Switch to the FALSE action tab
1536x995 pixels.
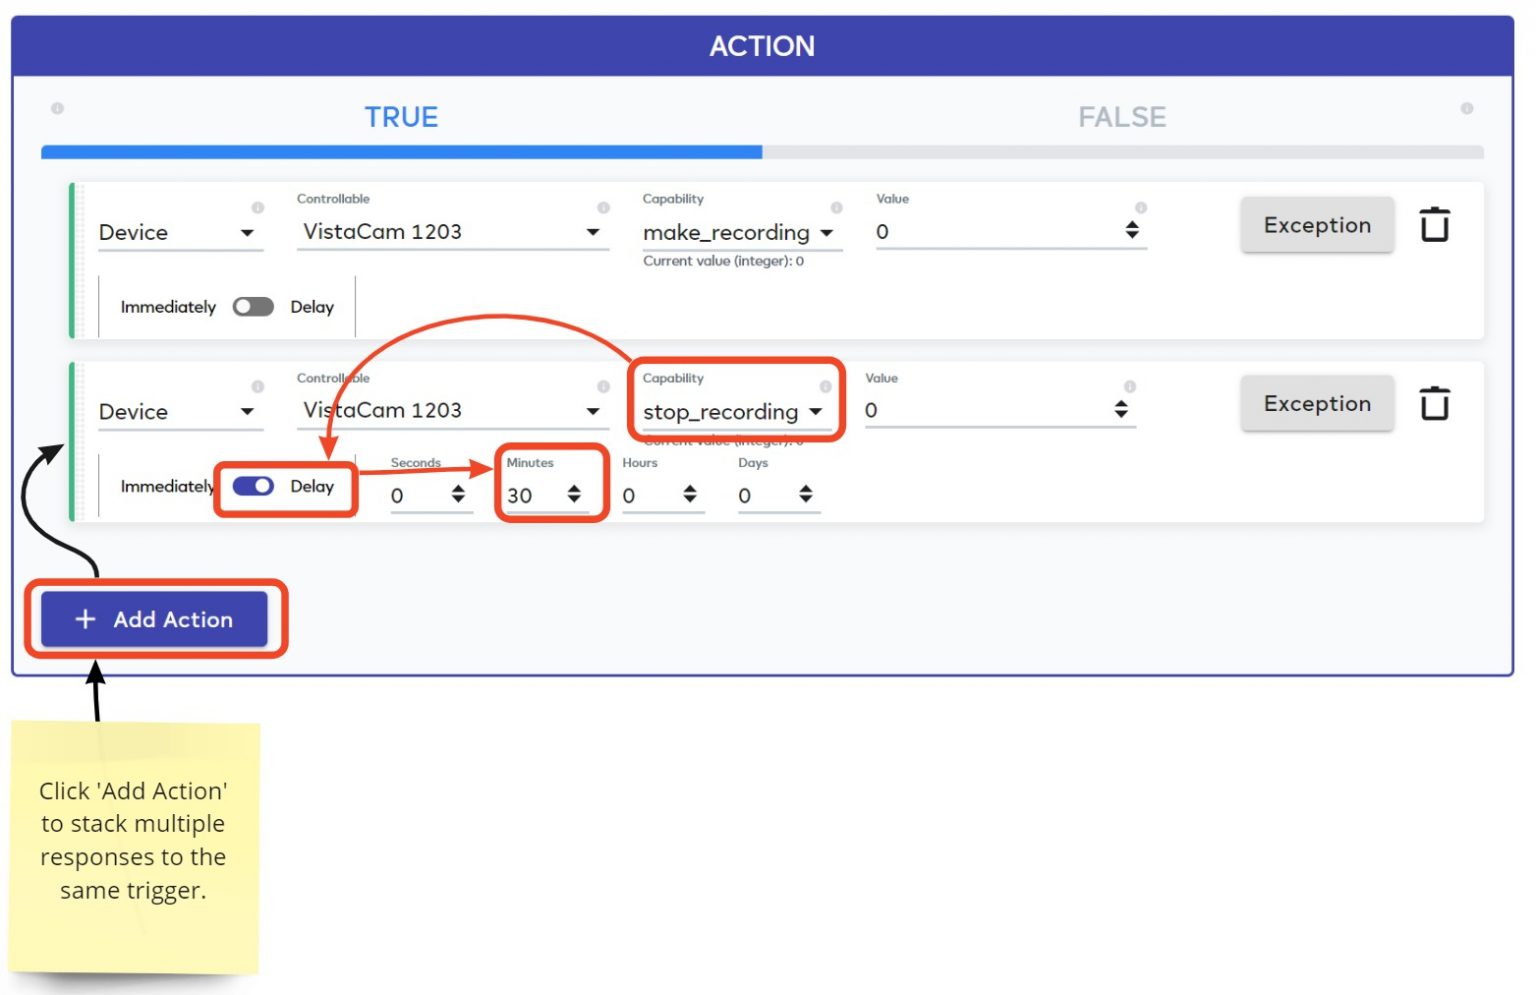pos(1122,117)
